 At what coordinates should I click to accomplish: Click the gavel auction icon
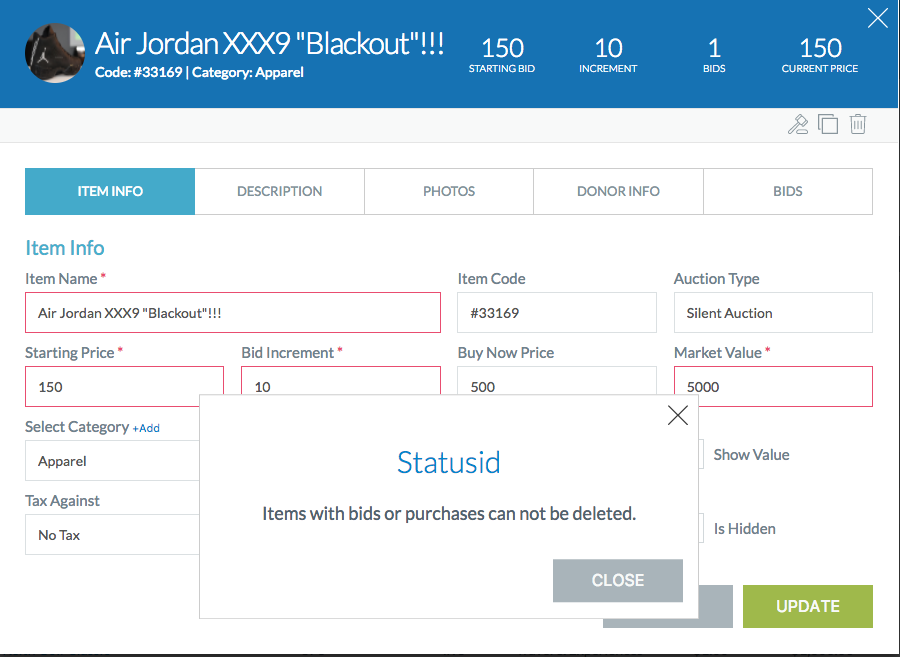(x=798, y=124)
